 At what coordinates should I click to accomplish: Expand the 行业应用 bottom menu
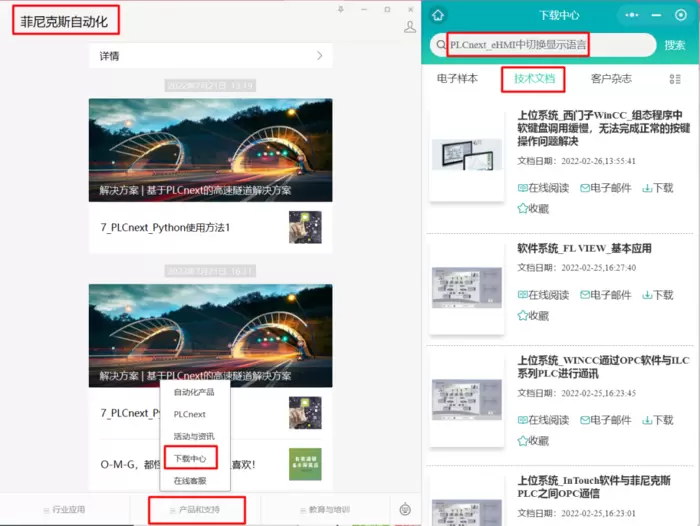[68, 509]
